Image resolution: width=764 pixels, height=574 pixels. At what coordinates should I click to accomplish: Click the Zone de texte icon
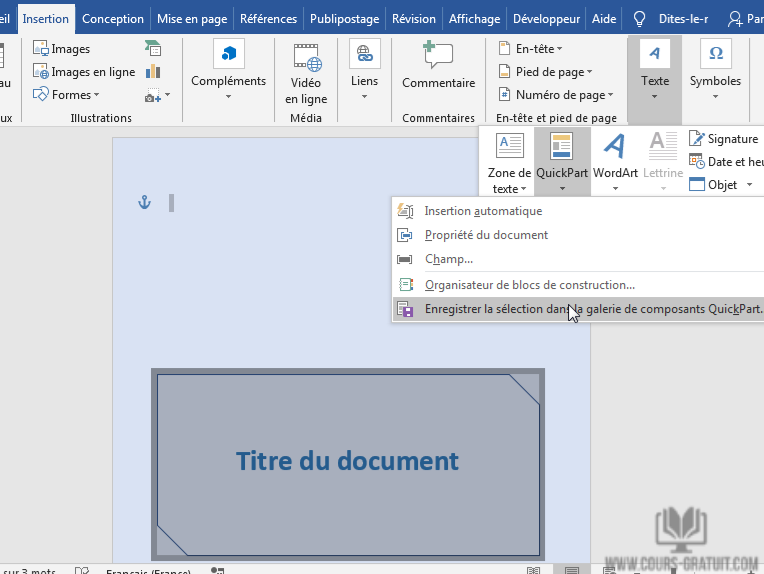[x=509, y=146]
